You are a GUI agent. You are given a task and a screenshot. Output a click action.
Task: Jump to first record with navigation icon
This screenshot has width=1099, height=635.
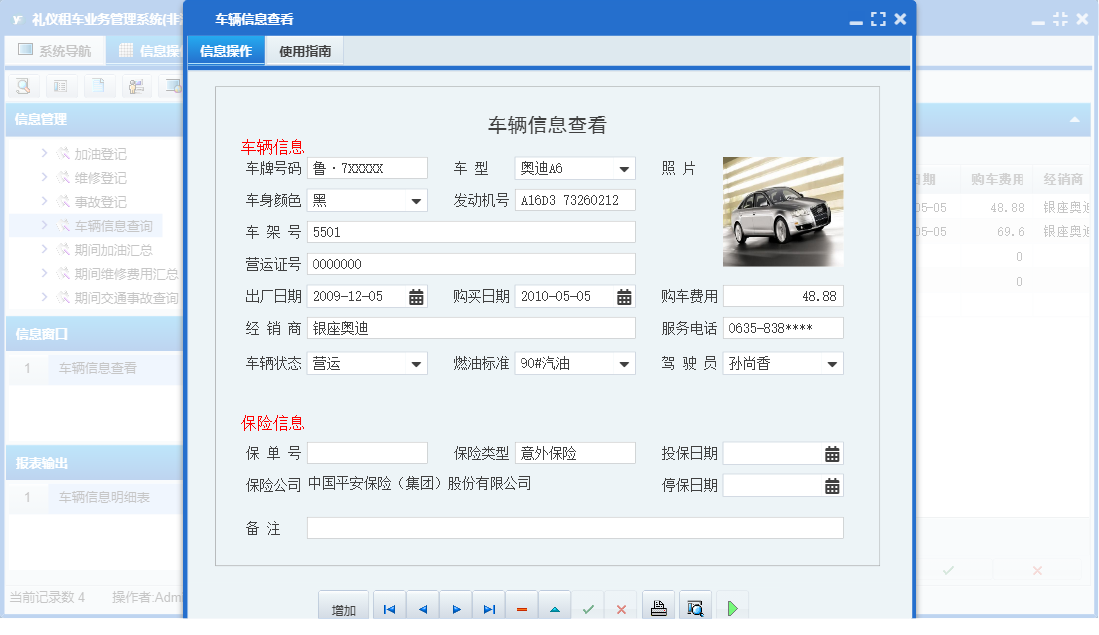[388, 605]
